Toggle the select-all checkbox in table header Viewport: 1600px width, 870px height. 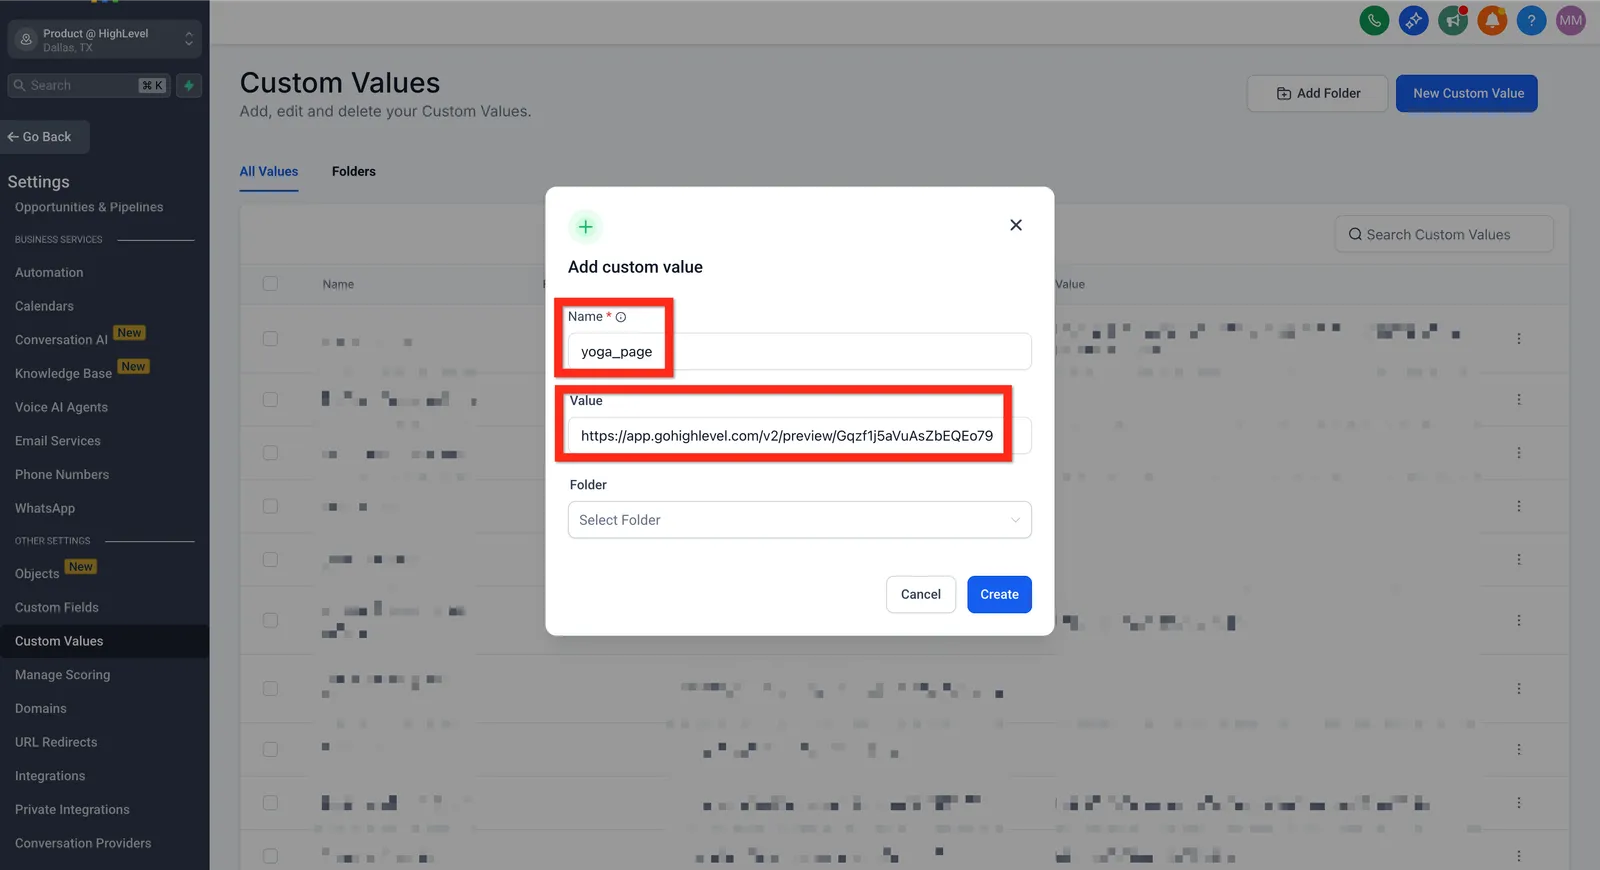pyautogui.click(x=270, y=284)
